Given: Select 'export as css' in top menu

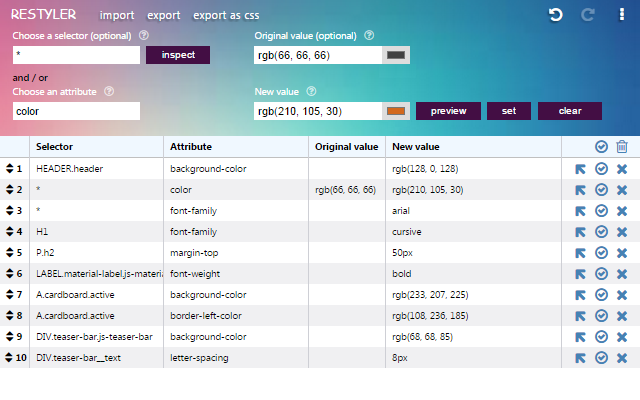Looking at the screenshot, I should click(x=227, y=16).
